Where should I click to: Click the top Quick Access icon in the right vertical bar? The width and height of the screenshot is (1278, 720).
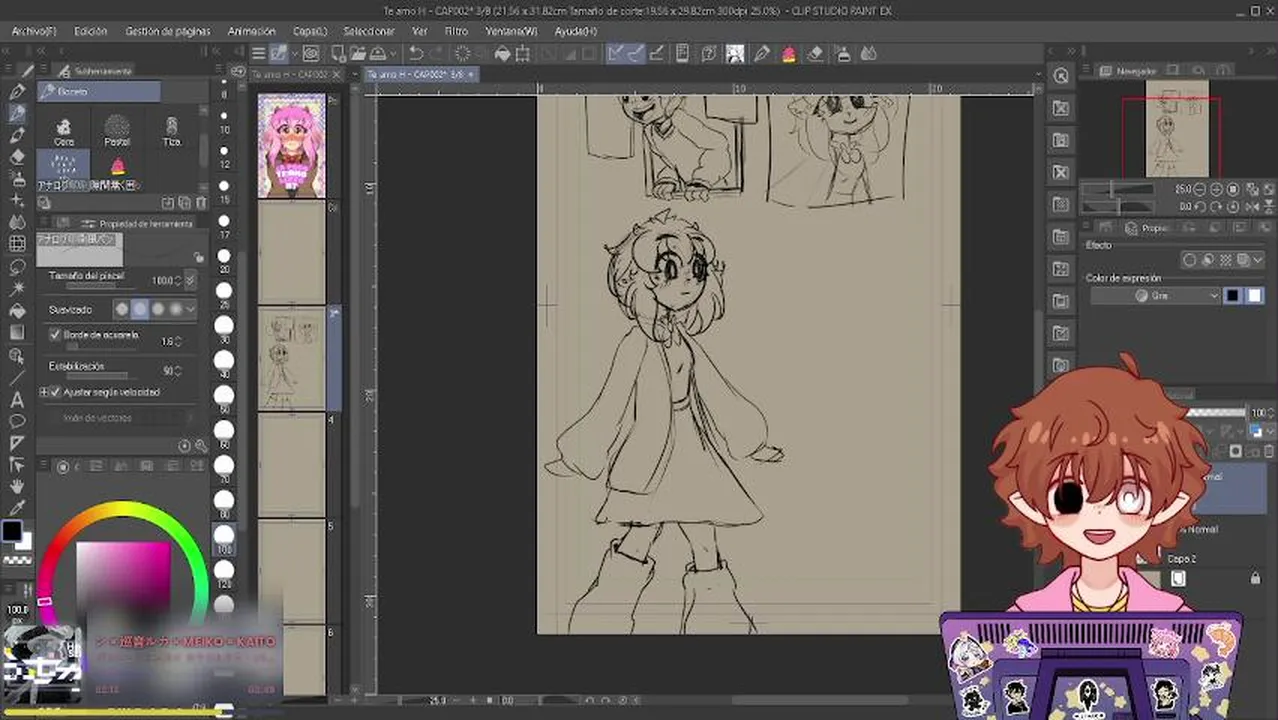point(1061,76)
